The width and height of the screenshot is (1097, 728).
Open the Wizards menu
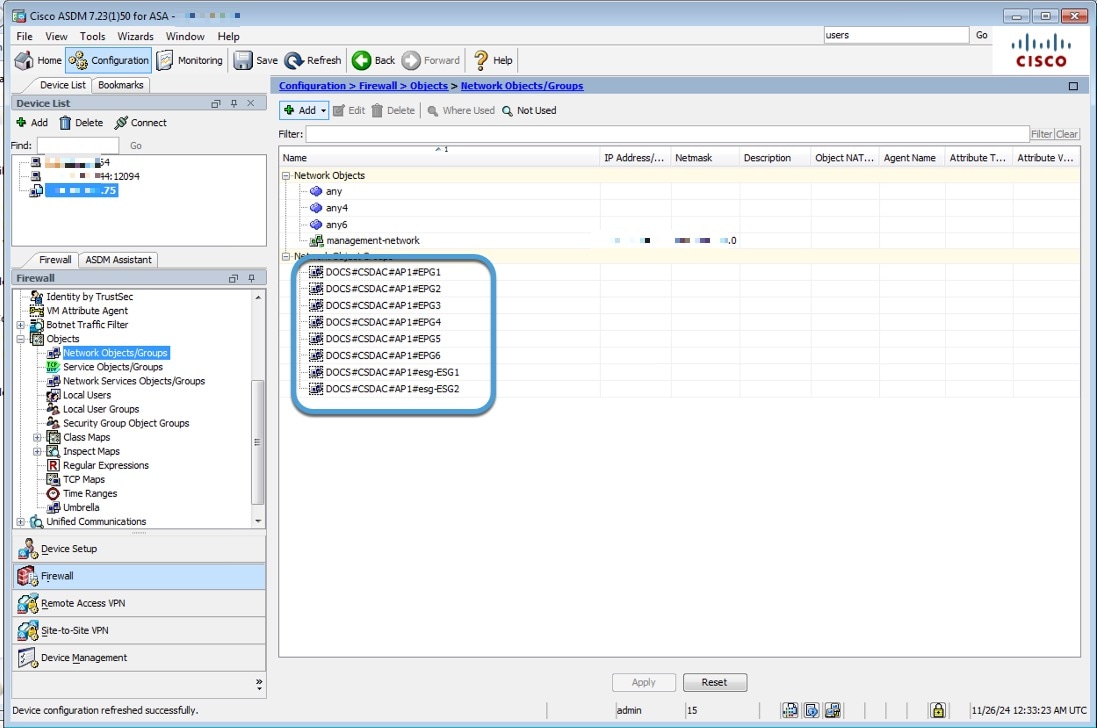tap(135, 36)
